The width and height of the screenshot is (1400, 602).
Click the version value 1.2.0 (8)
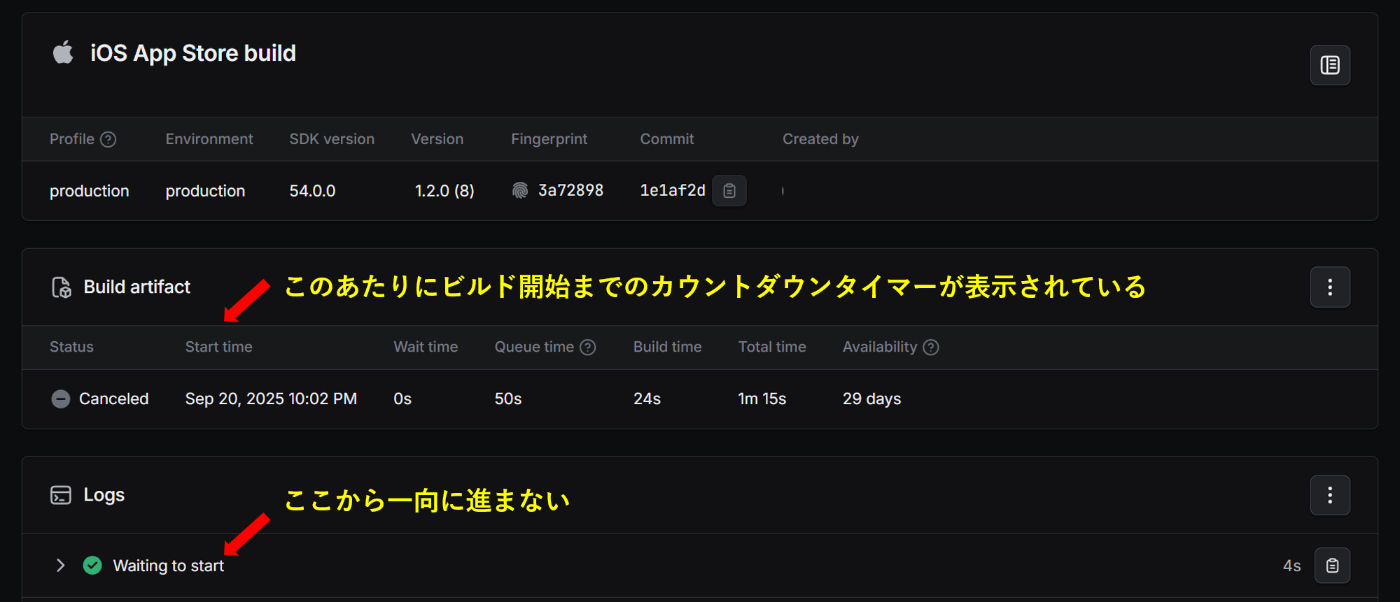coord(445,191)
